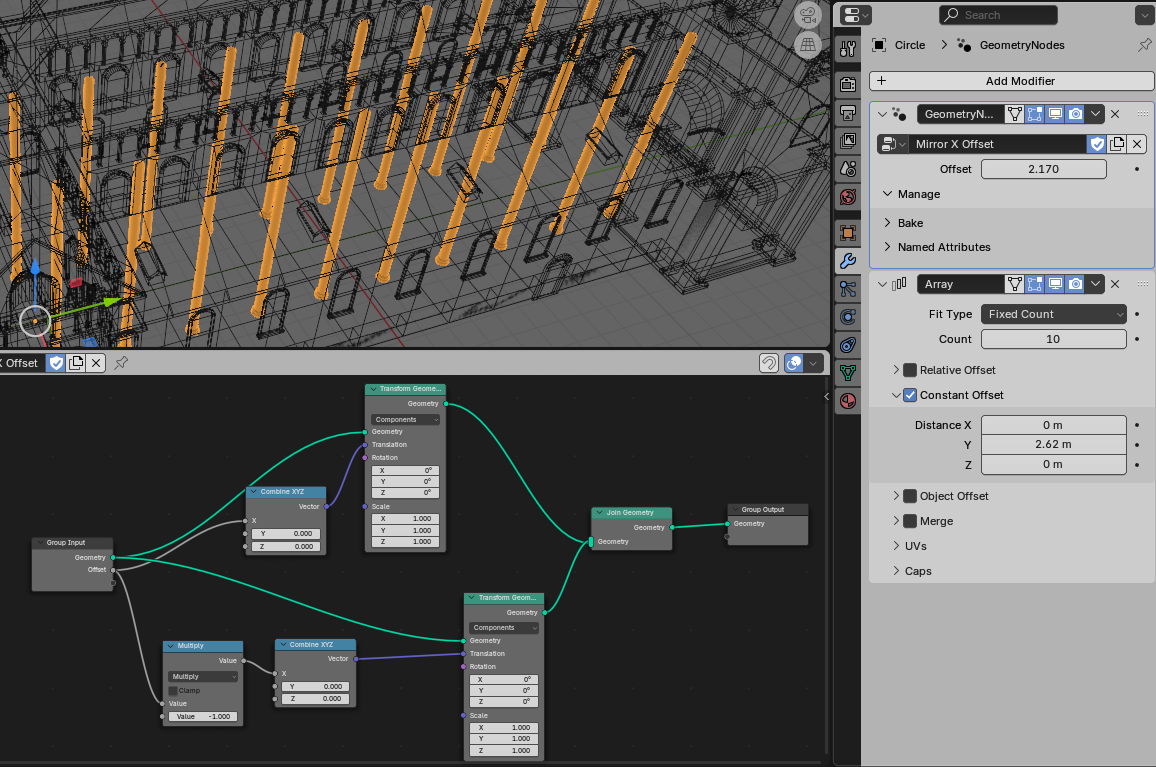Open the Render properties tab
Screen dimensions: 1156x767
[x=848, y=83]
